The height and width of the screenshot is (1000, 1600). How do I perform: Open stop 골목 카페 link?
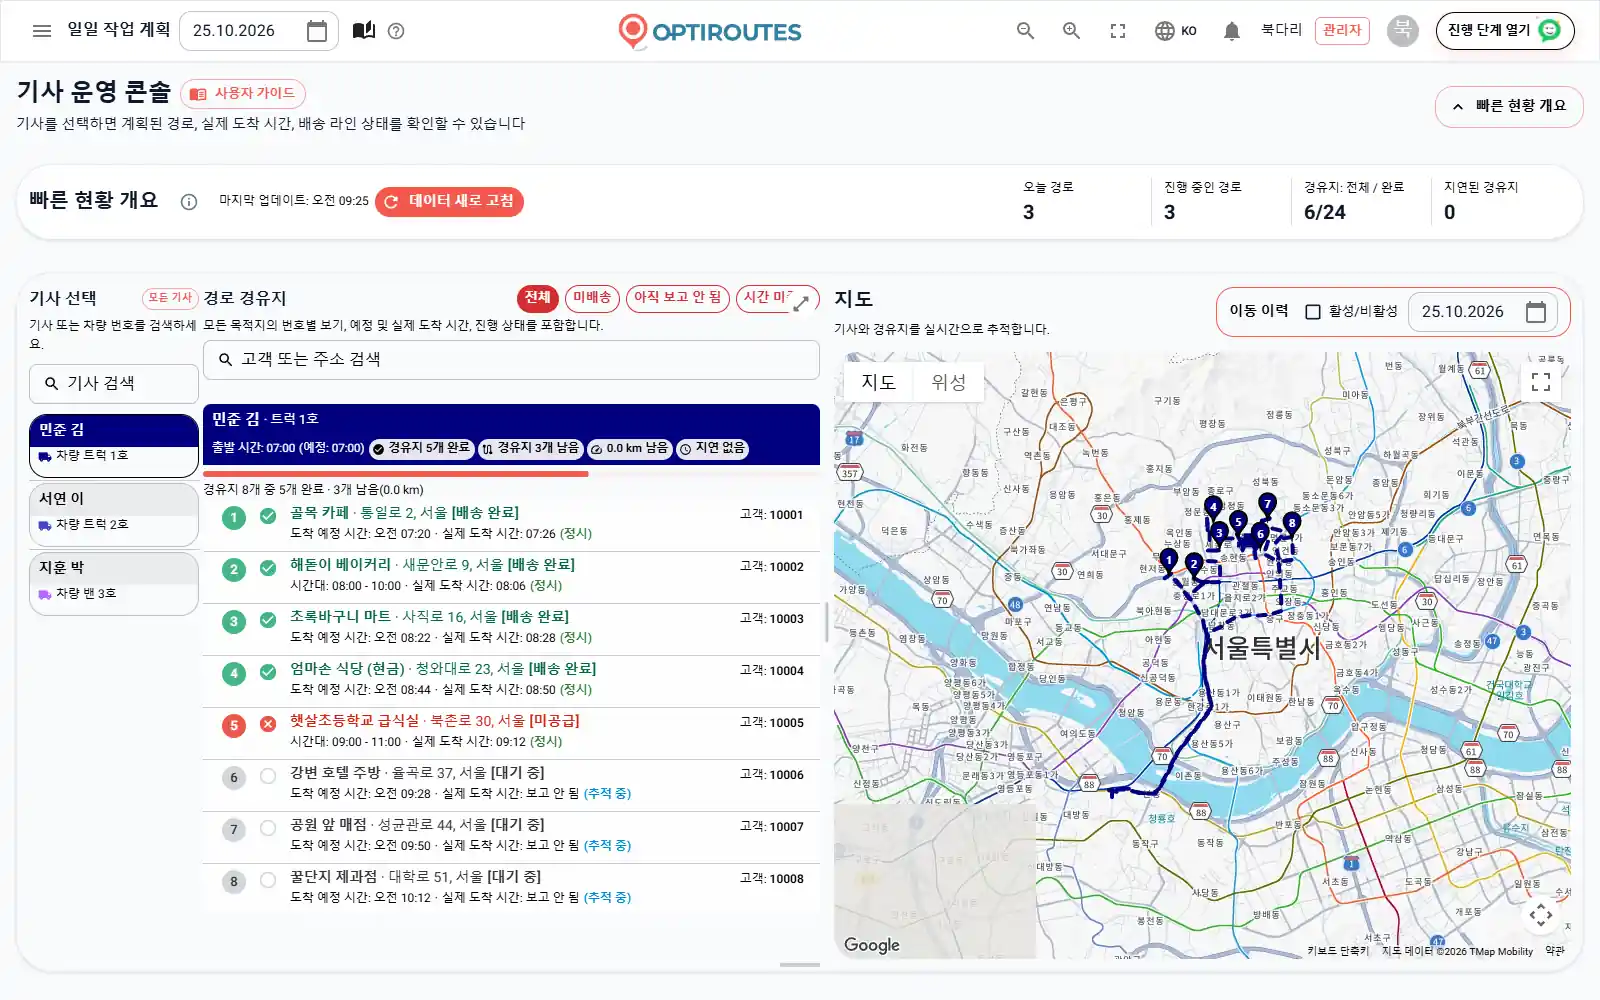[320, 513]
